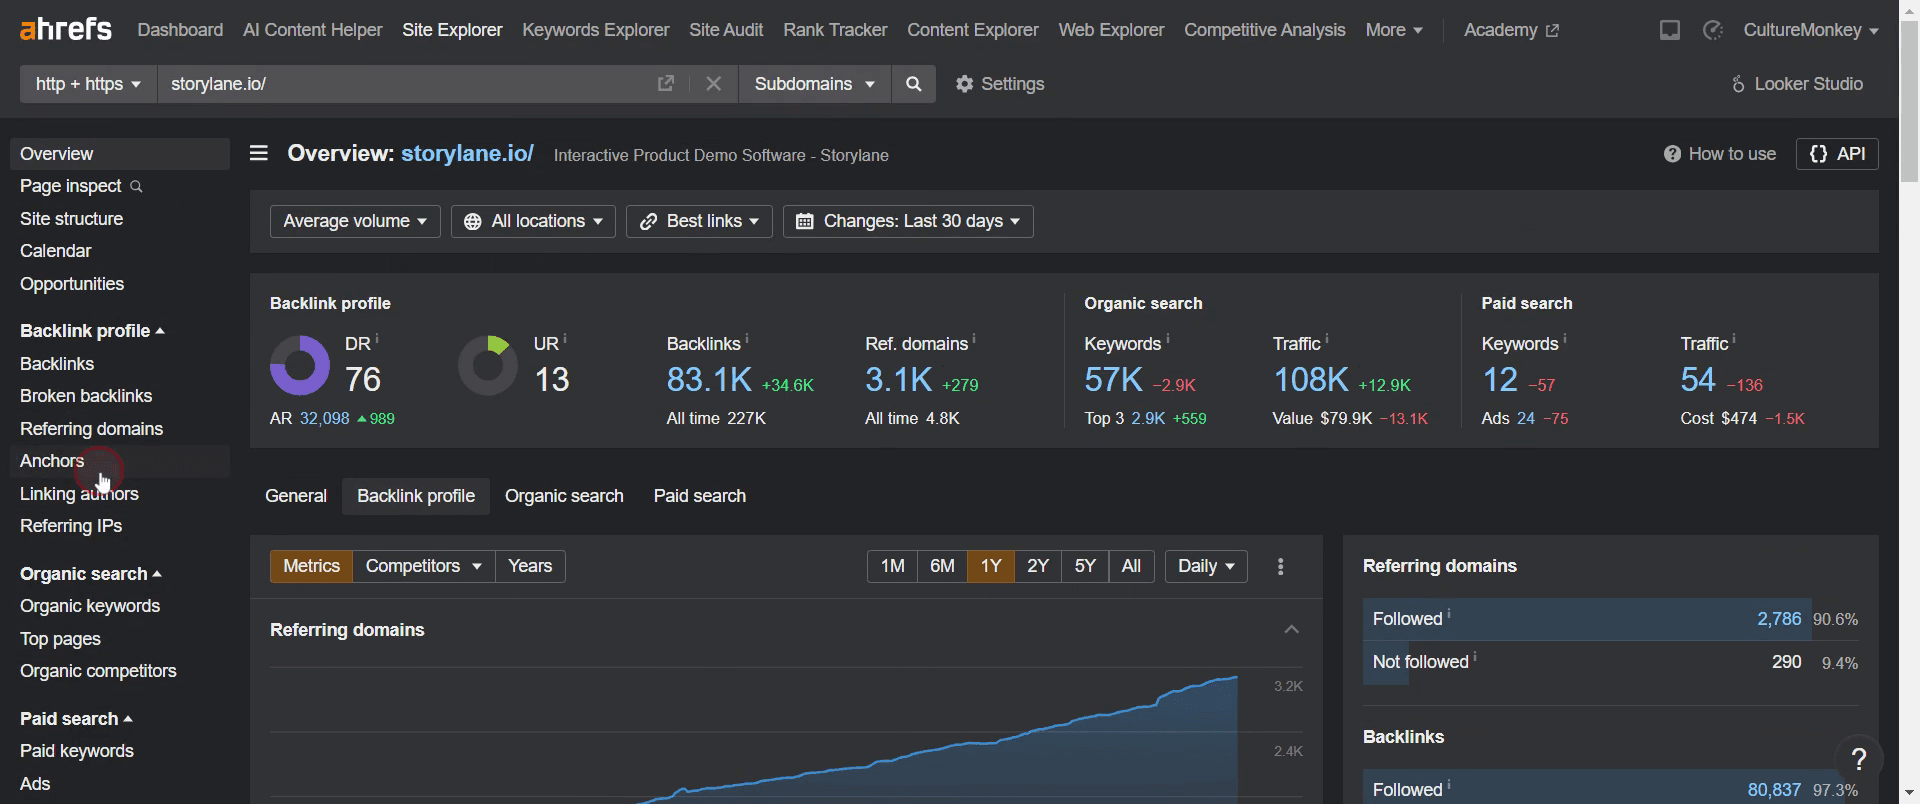Collapse the Paid search sidebar section

[76, 719]
